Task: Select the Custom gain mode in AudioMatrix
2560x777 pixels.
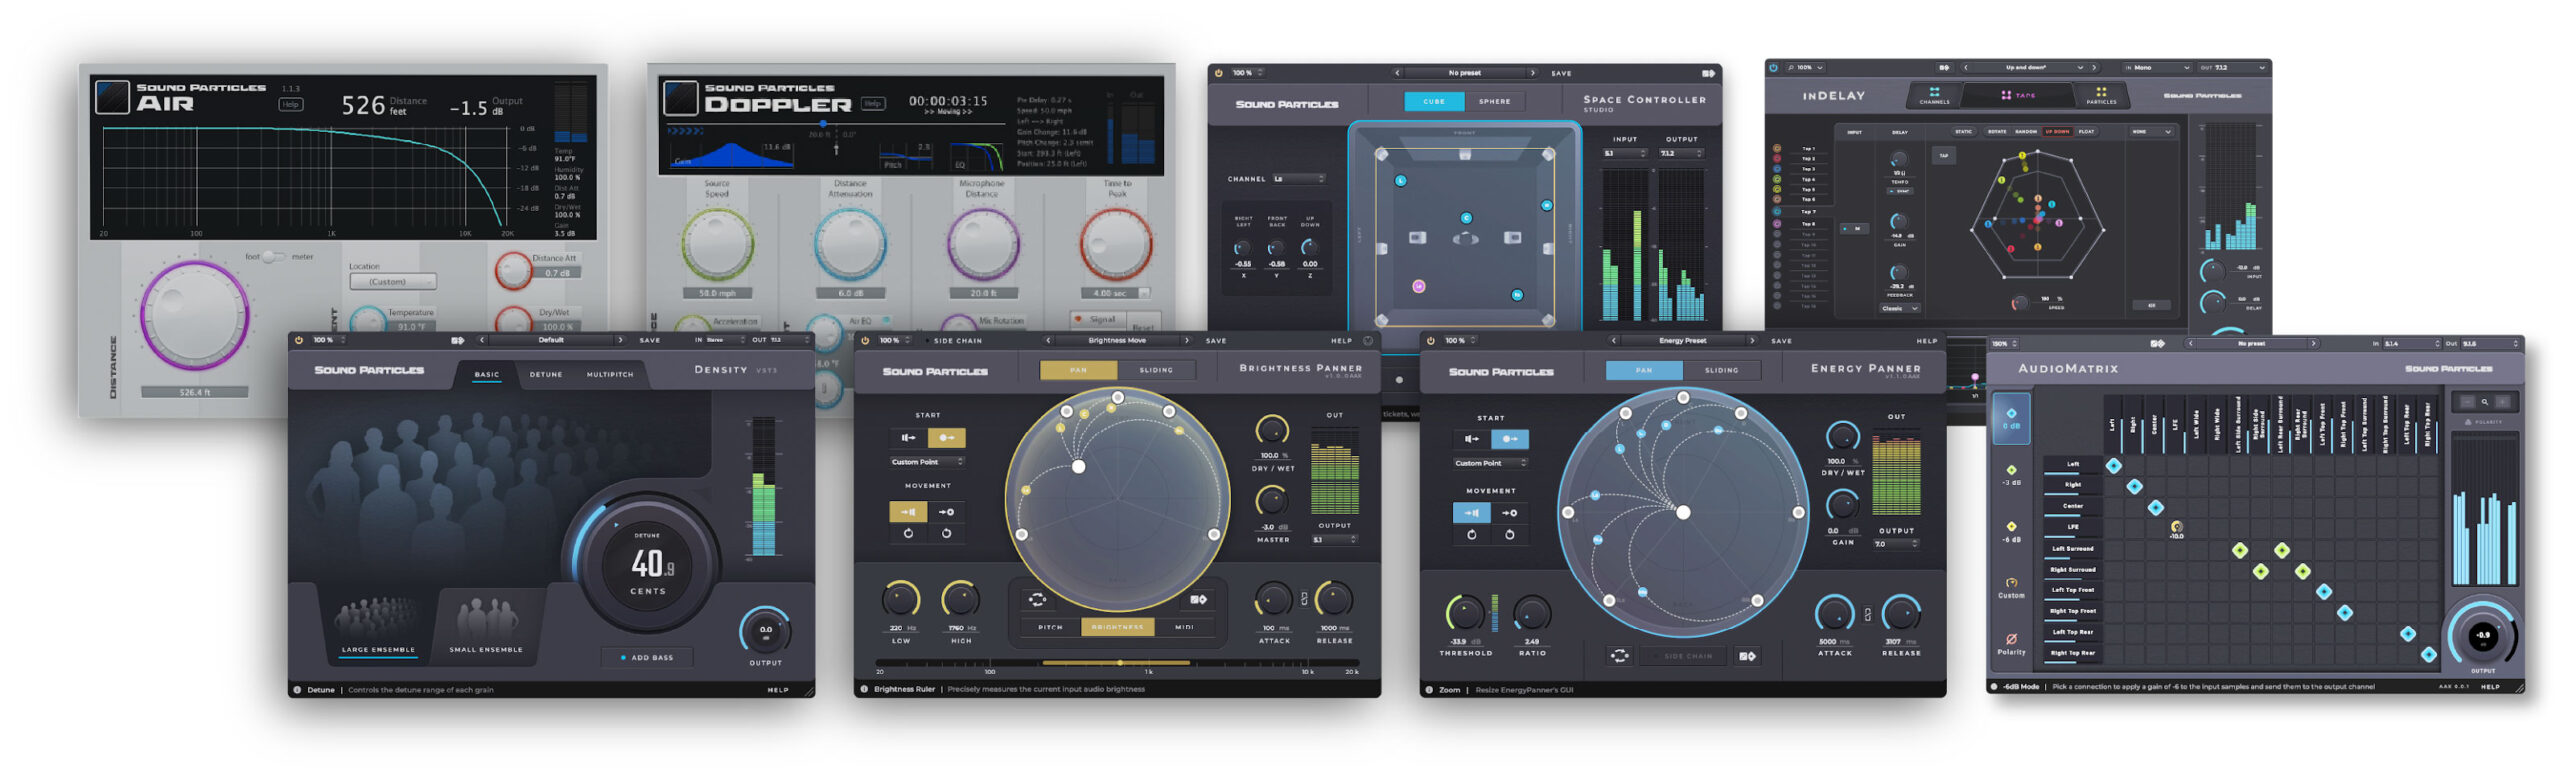Action: 2010,587
